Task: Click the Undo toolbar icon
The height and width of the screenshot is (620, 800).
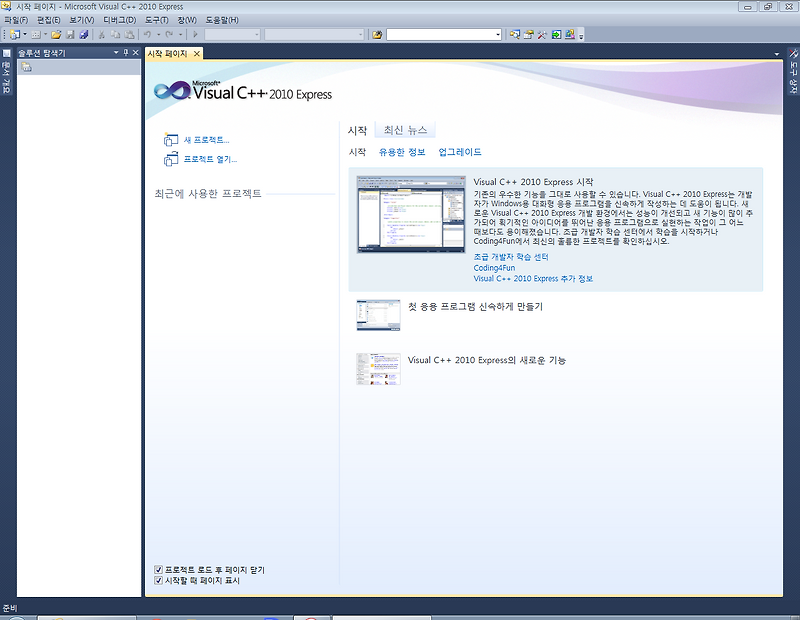Action: click(147, 35)
